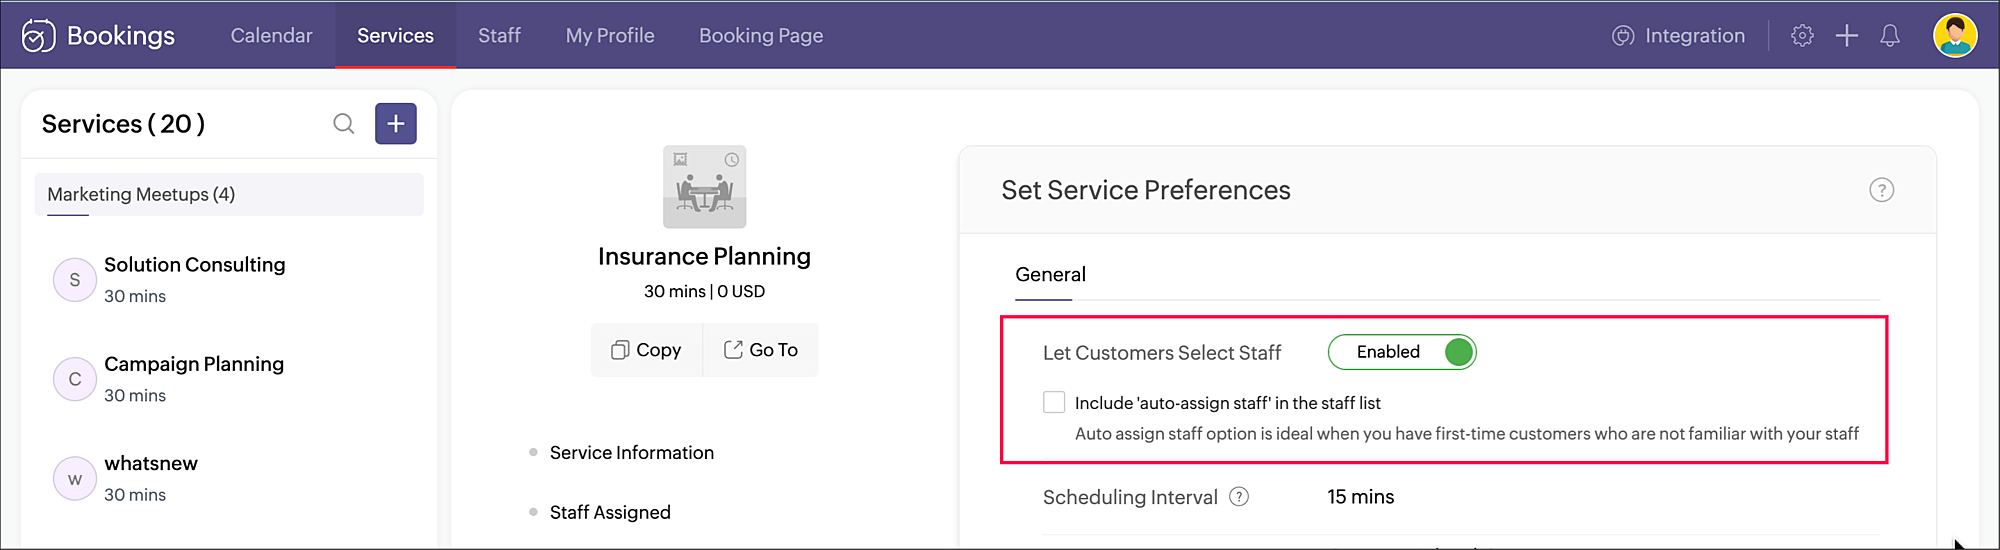This screenshot has height=550, width=2000.
Task: Click the plus icon in top bar
Action: click(1846, 36)
